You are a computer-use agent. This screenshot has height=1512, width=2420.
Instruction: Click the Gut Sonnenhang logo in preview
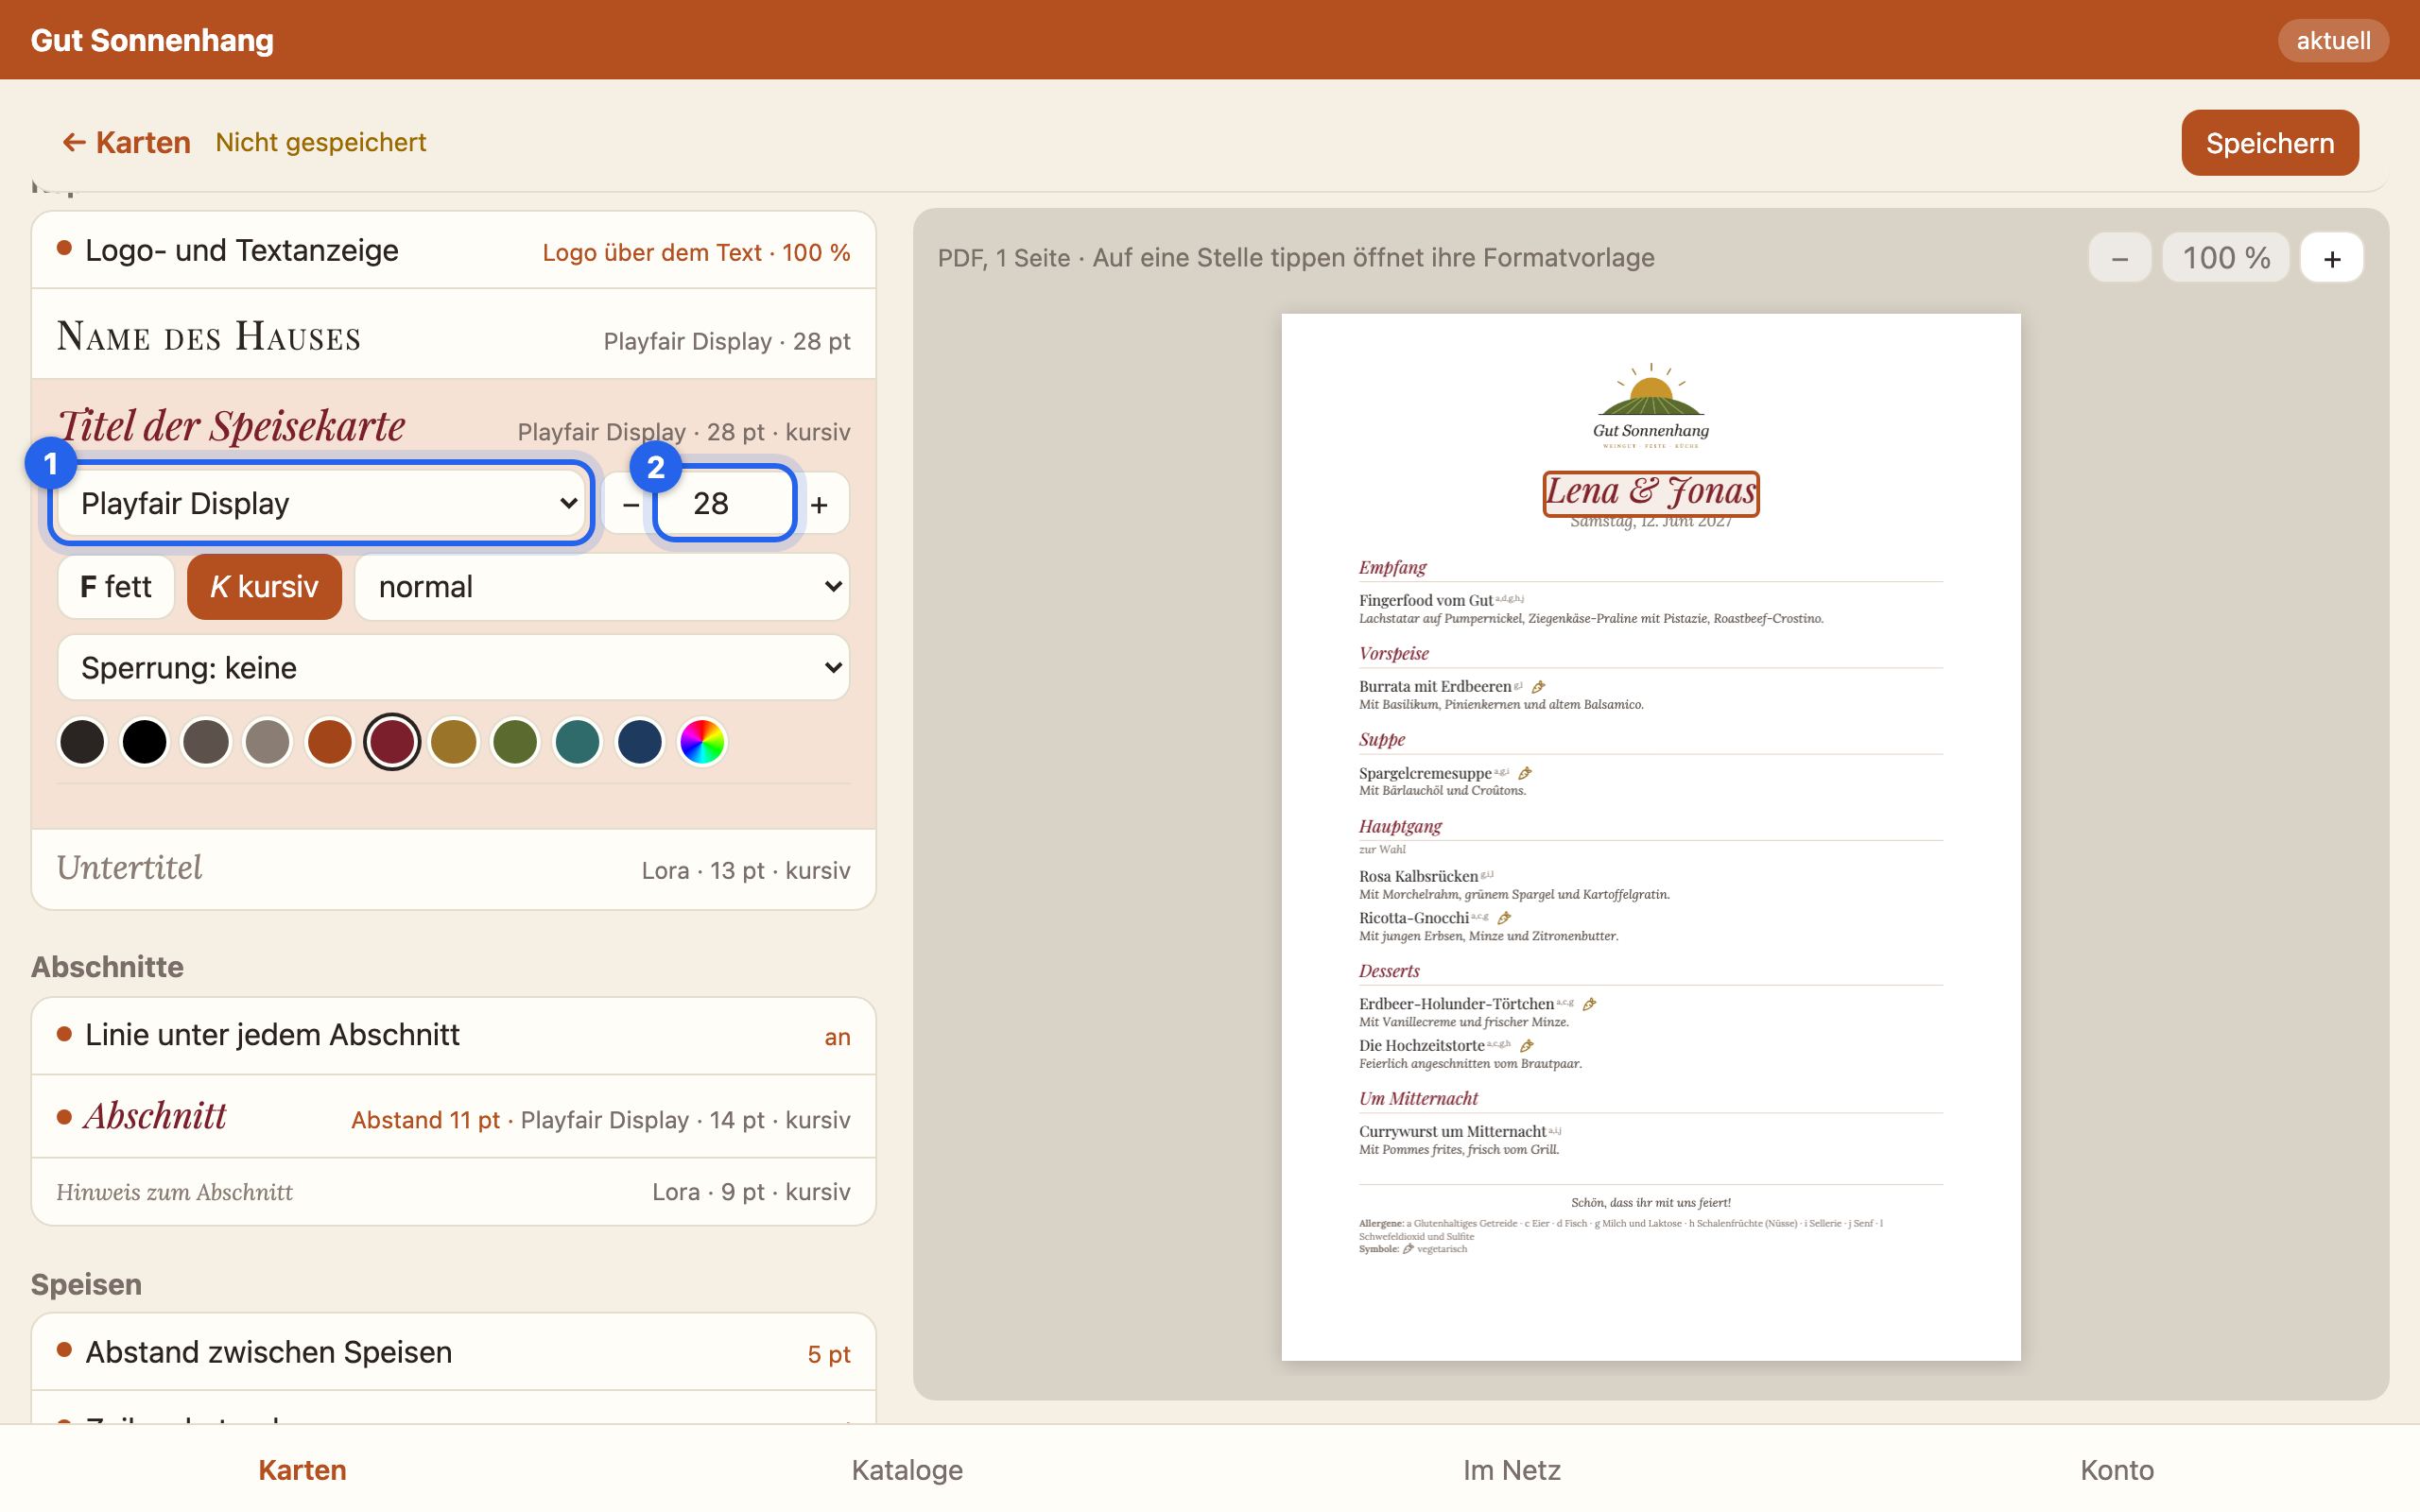pos(1651,406)
